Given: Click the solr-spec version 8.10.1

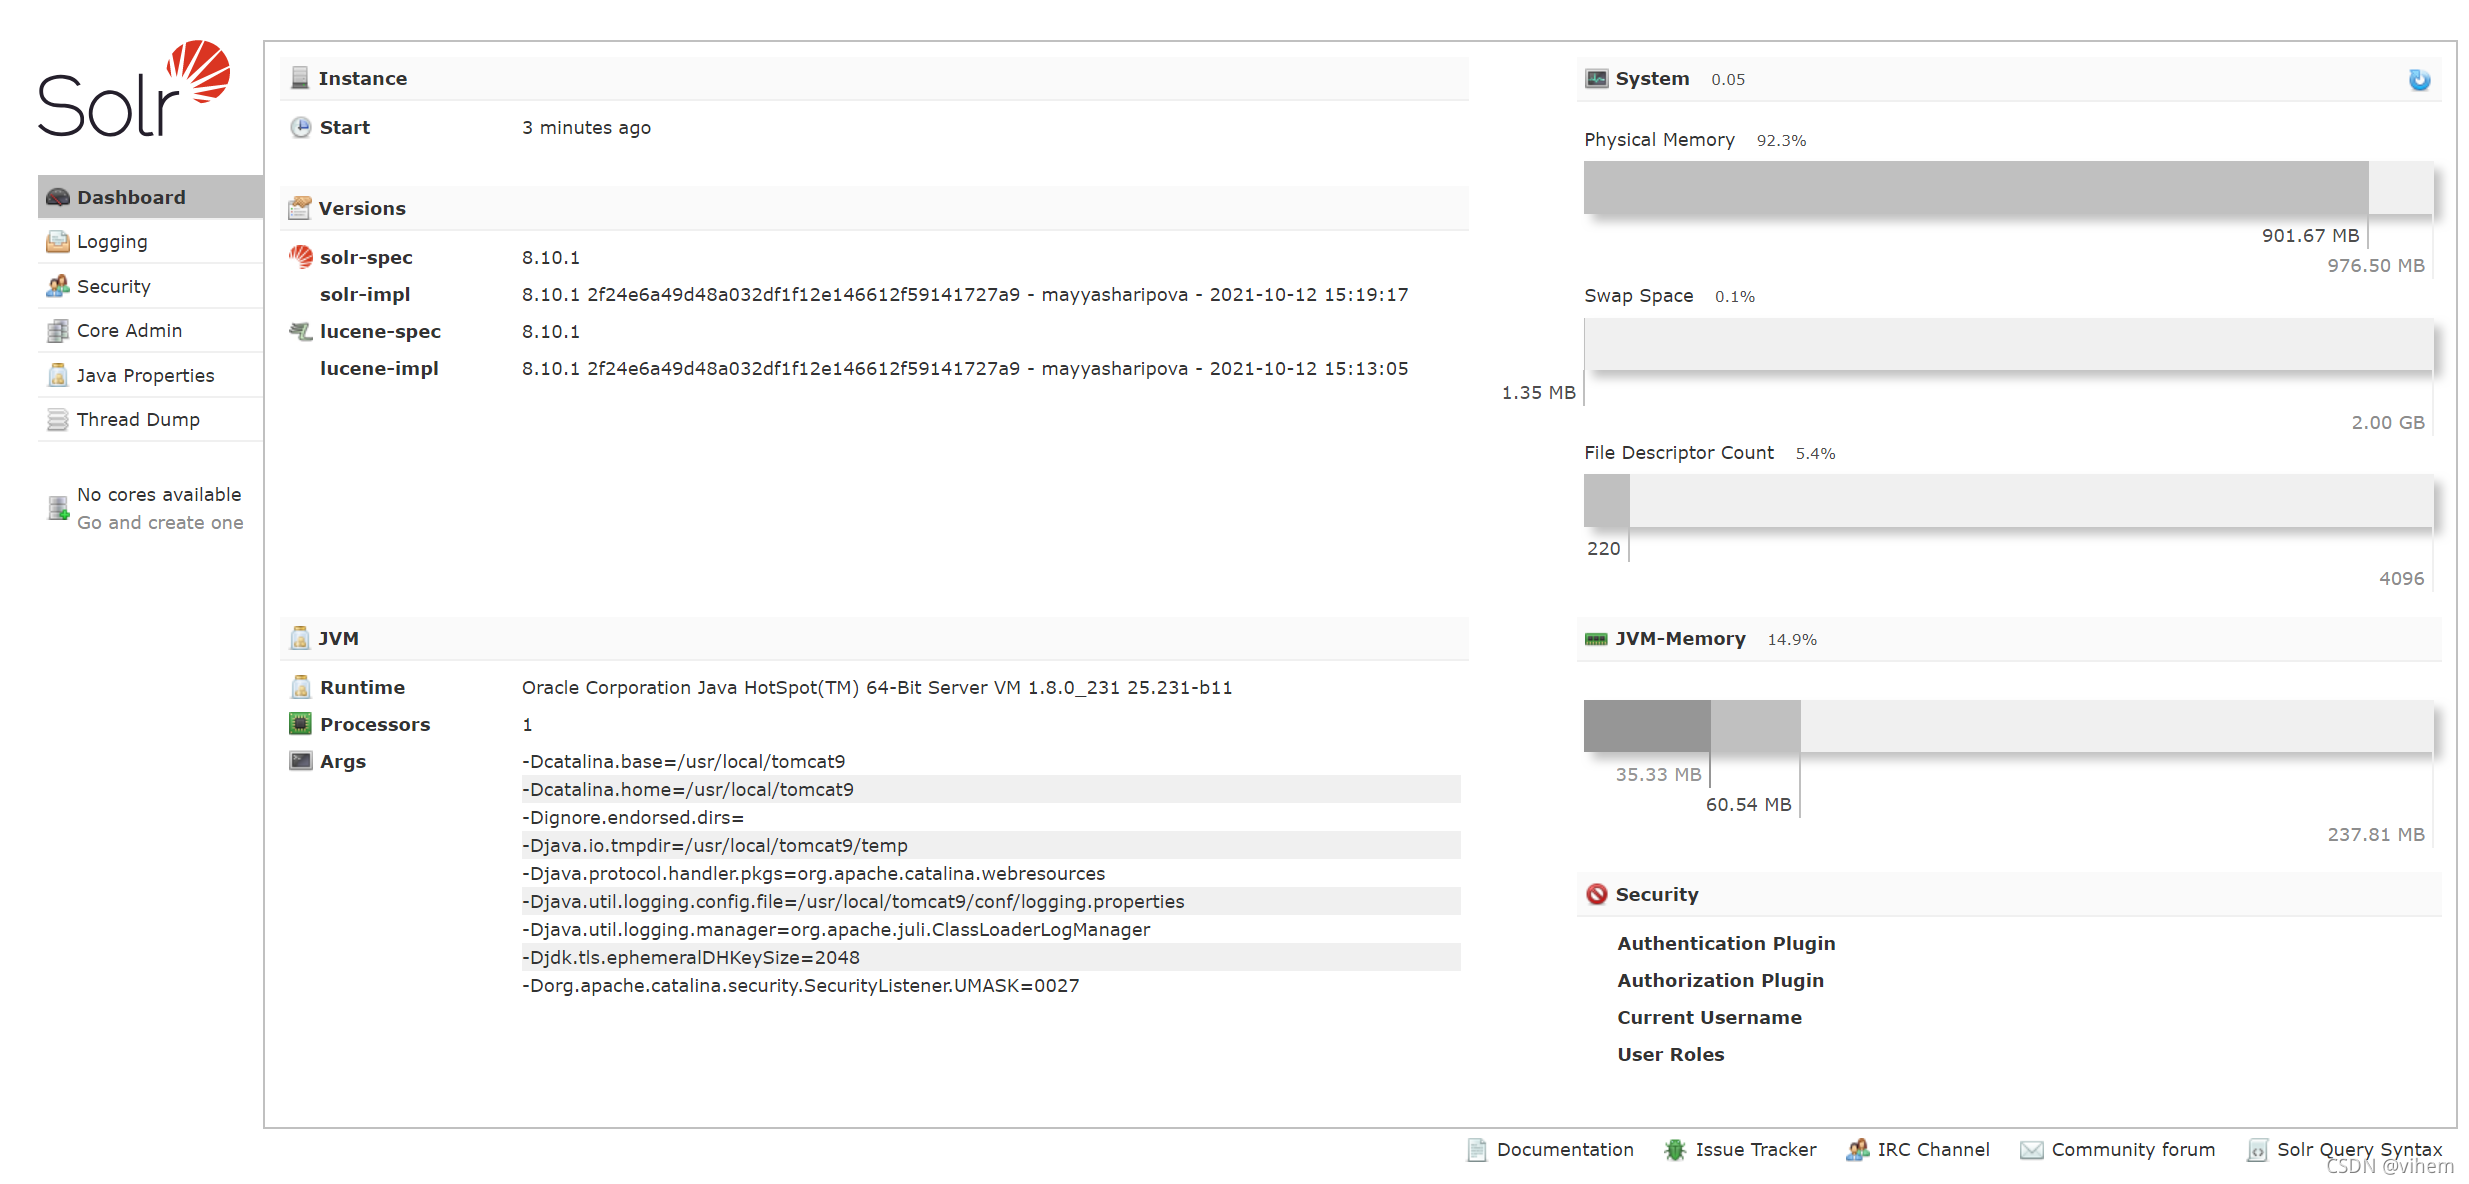Looking at the screenshot, I should tap(551, 257).
